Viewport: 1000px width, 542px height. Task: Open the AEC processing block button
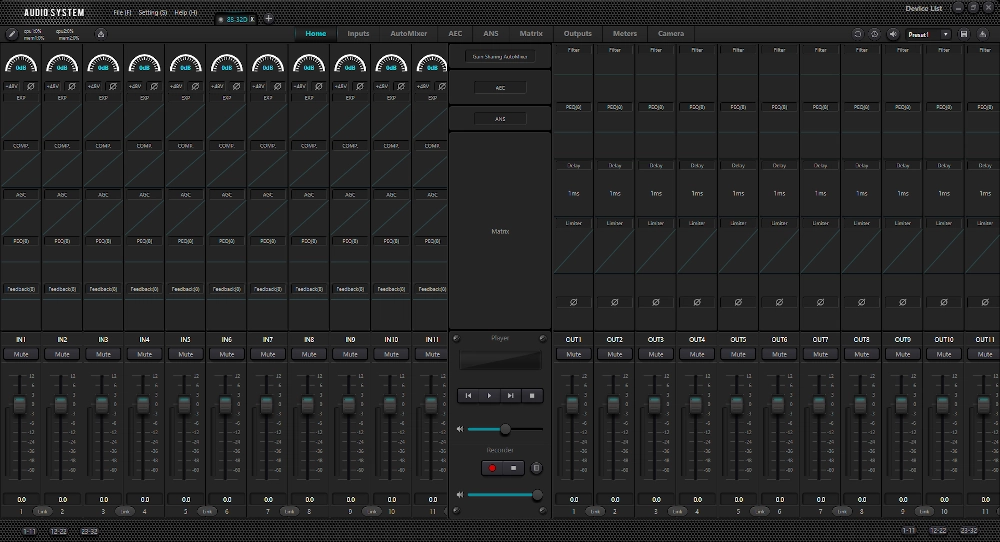(x=500, y=88)
